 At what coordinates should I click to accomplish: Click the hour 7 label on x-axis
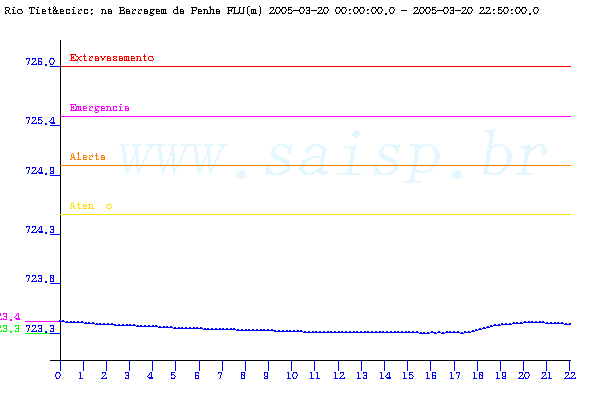tap(220, 376)
